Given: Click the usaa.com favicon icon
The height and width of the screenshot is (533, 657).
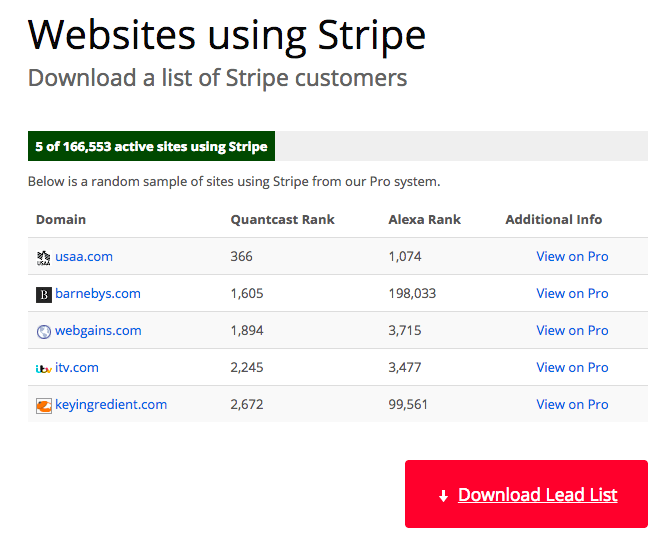Looking at the screenshot, I should point(44,258).
